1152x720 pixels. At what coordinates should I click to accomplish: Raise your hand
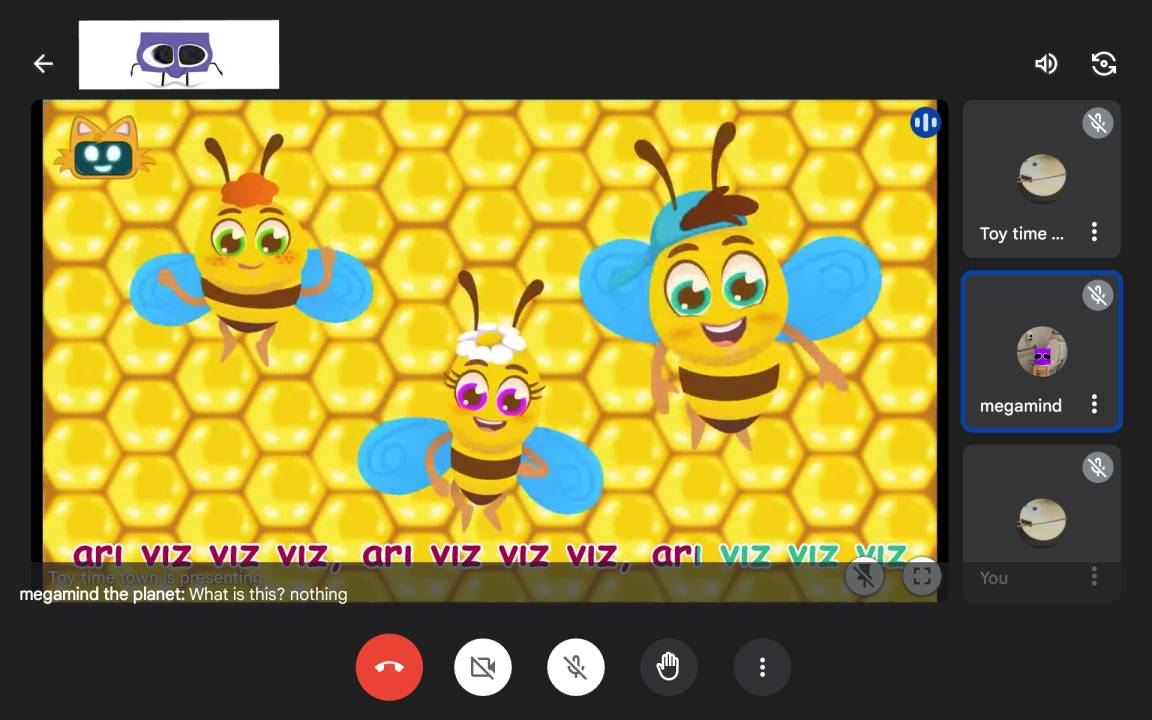point(669,667)
